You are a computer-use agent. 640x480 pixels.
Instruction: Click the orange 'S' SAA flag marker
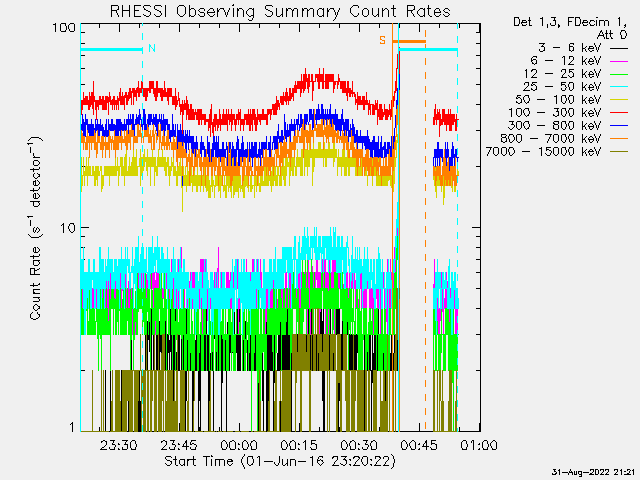(382, 40)
